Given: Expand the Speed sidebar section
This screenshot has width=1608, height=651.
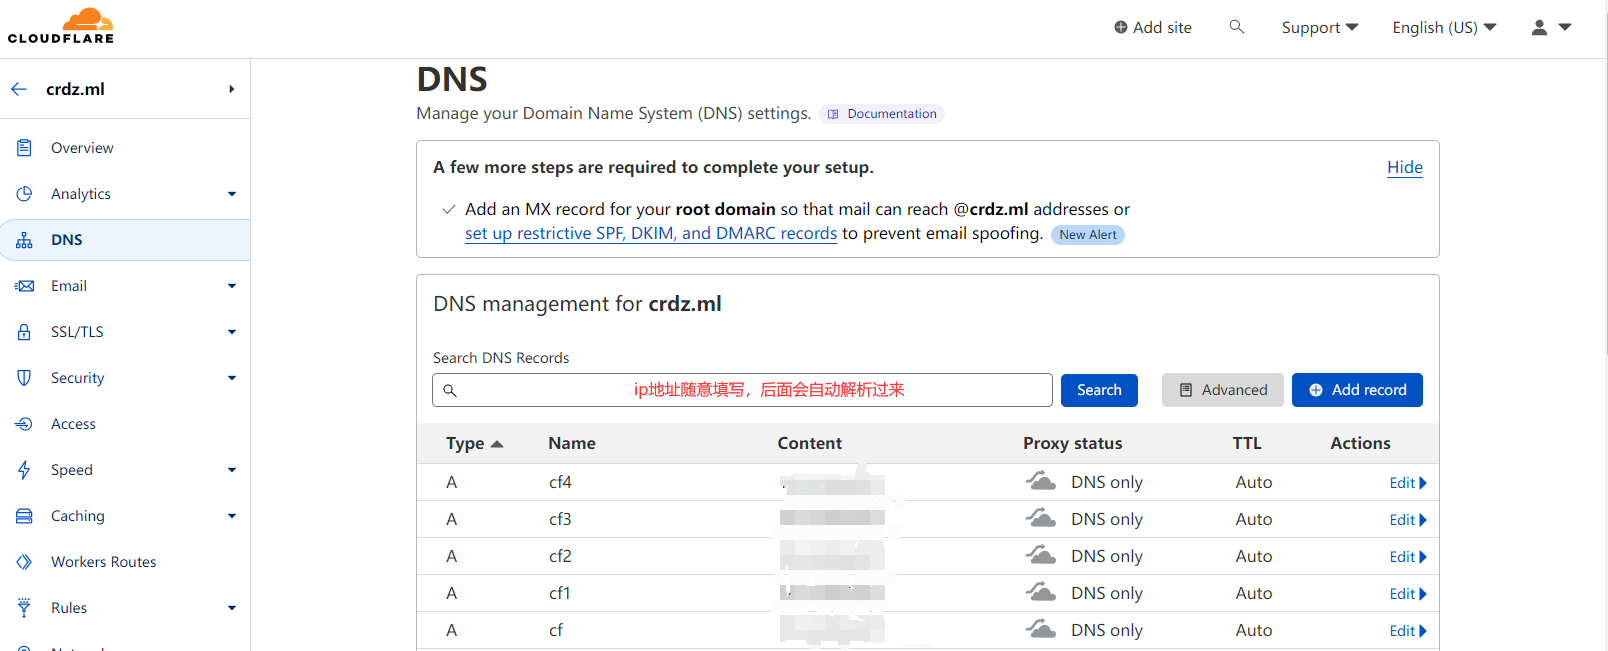Looking at the screenshot, I should click(232, 470).
